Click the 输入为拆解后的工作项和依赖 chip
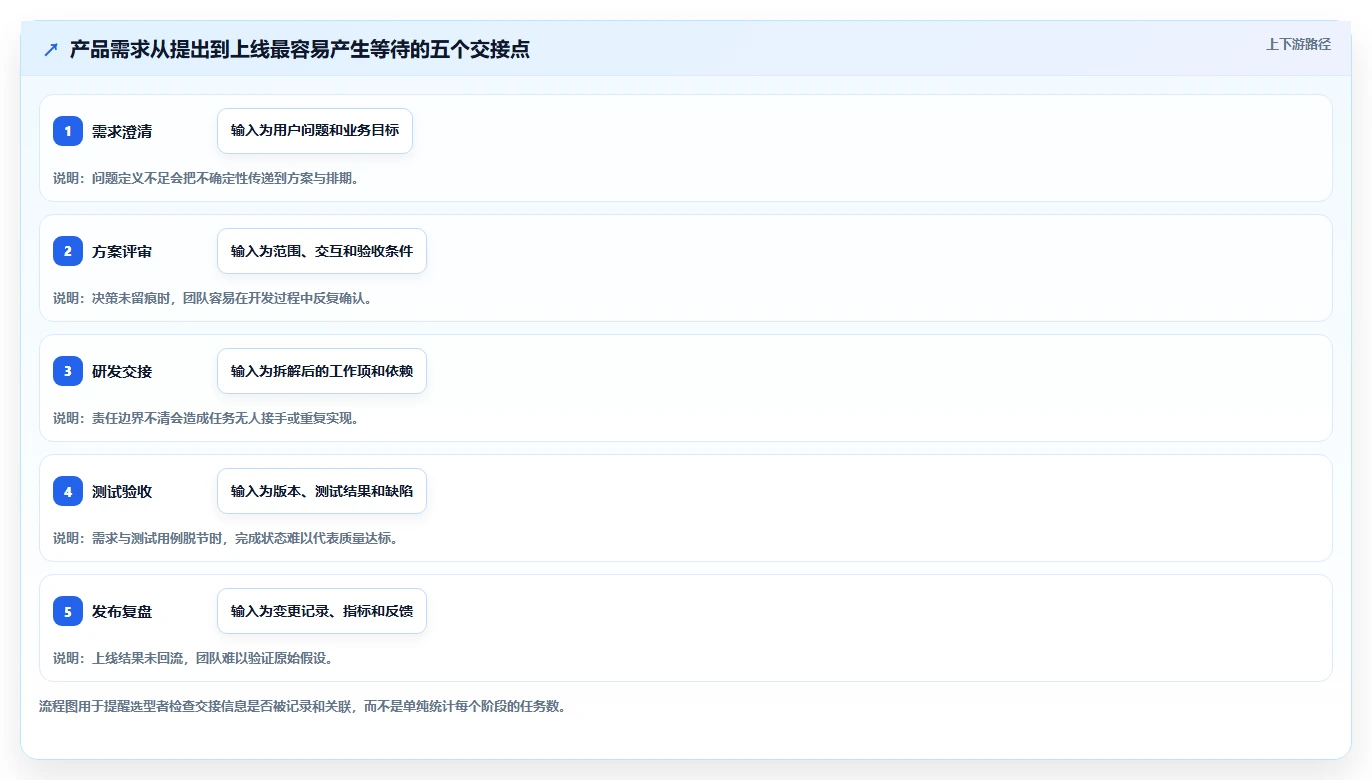The width and height of the screenshot is (1372, 780). click(322, 371)
